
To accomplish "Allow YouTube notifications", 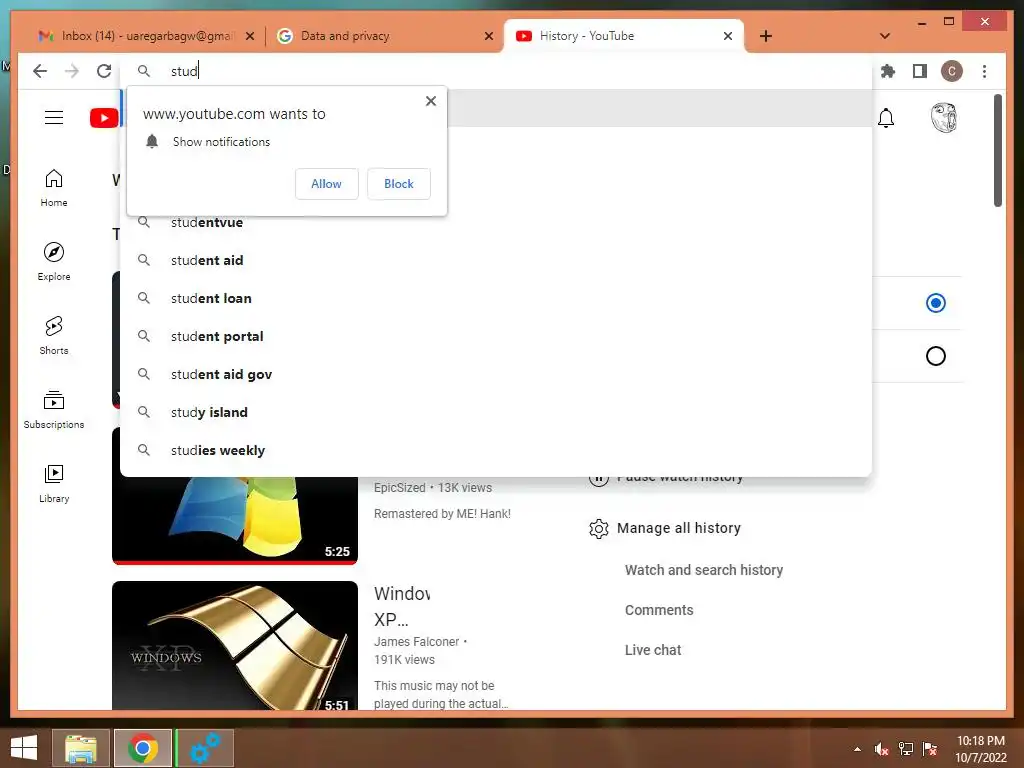I will [x=327, y=184].
